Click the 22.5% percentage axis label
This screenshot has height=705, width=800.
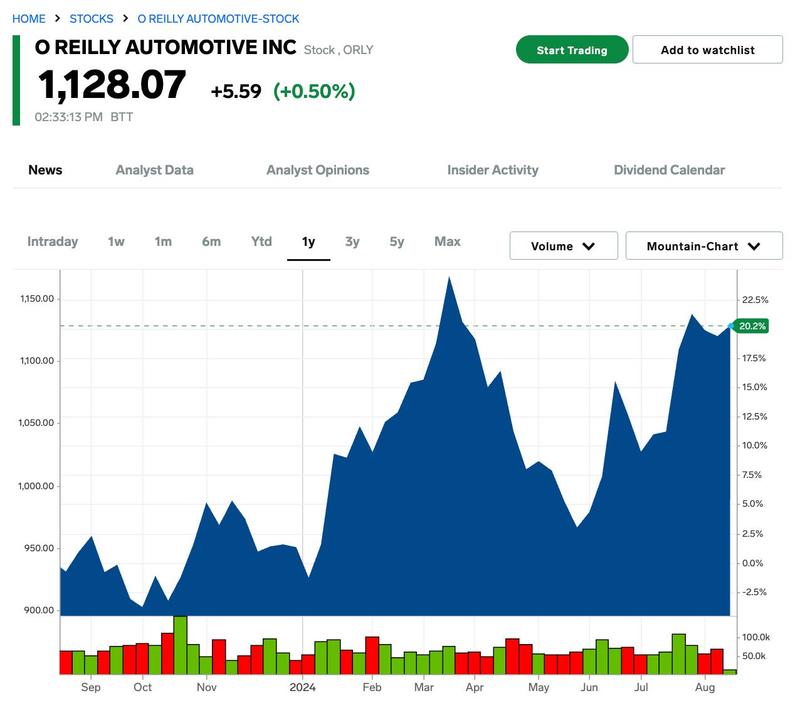pos(755,300)
